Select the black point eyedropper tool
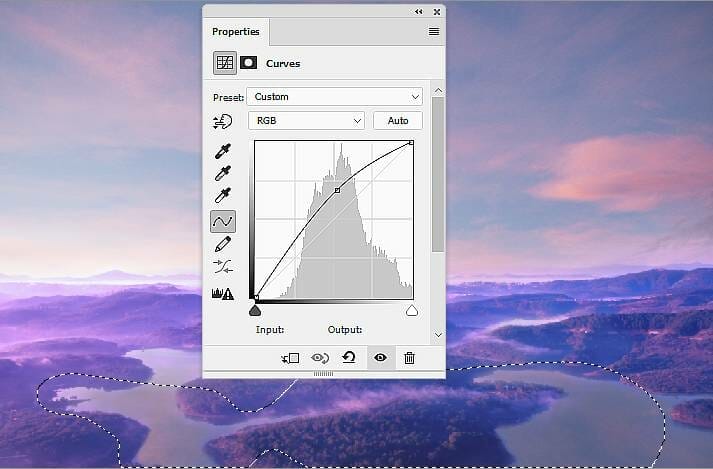 click(223, 152)
